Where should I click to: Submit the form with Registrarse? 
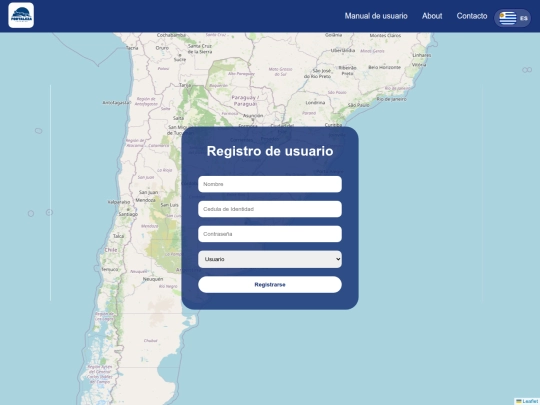pos(270,284)
